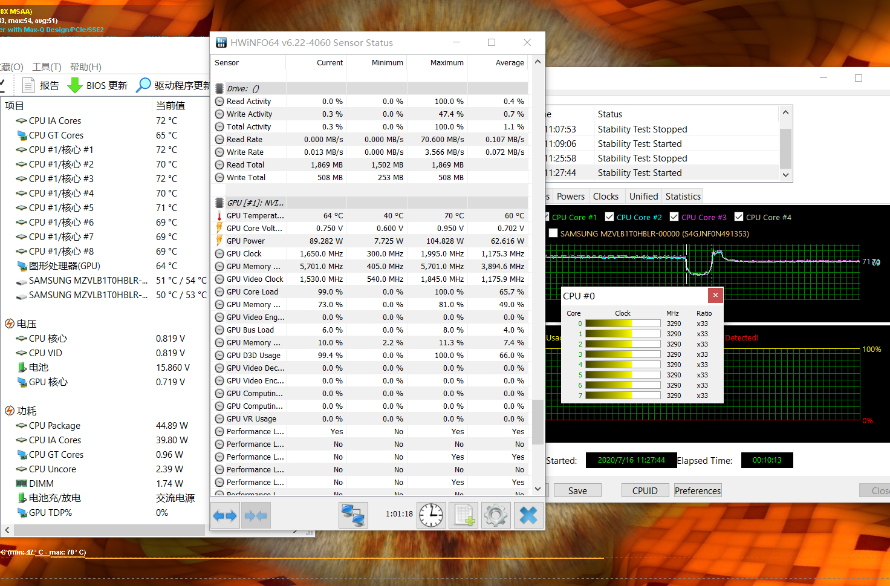Click the Average column header in HWiNFO

498,62
